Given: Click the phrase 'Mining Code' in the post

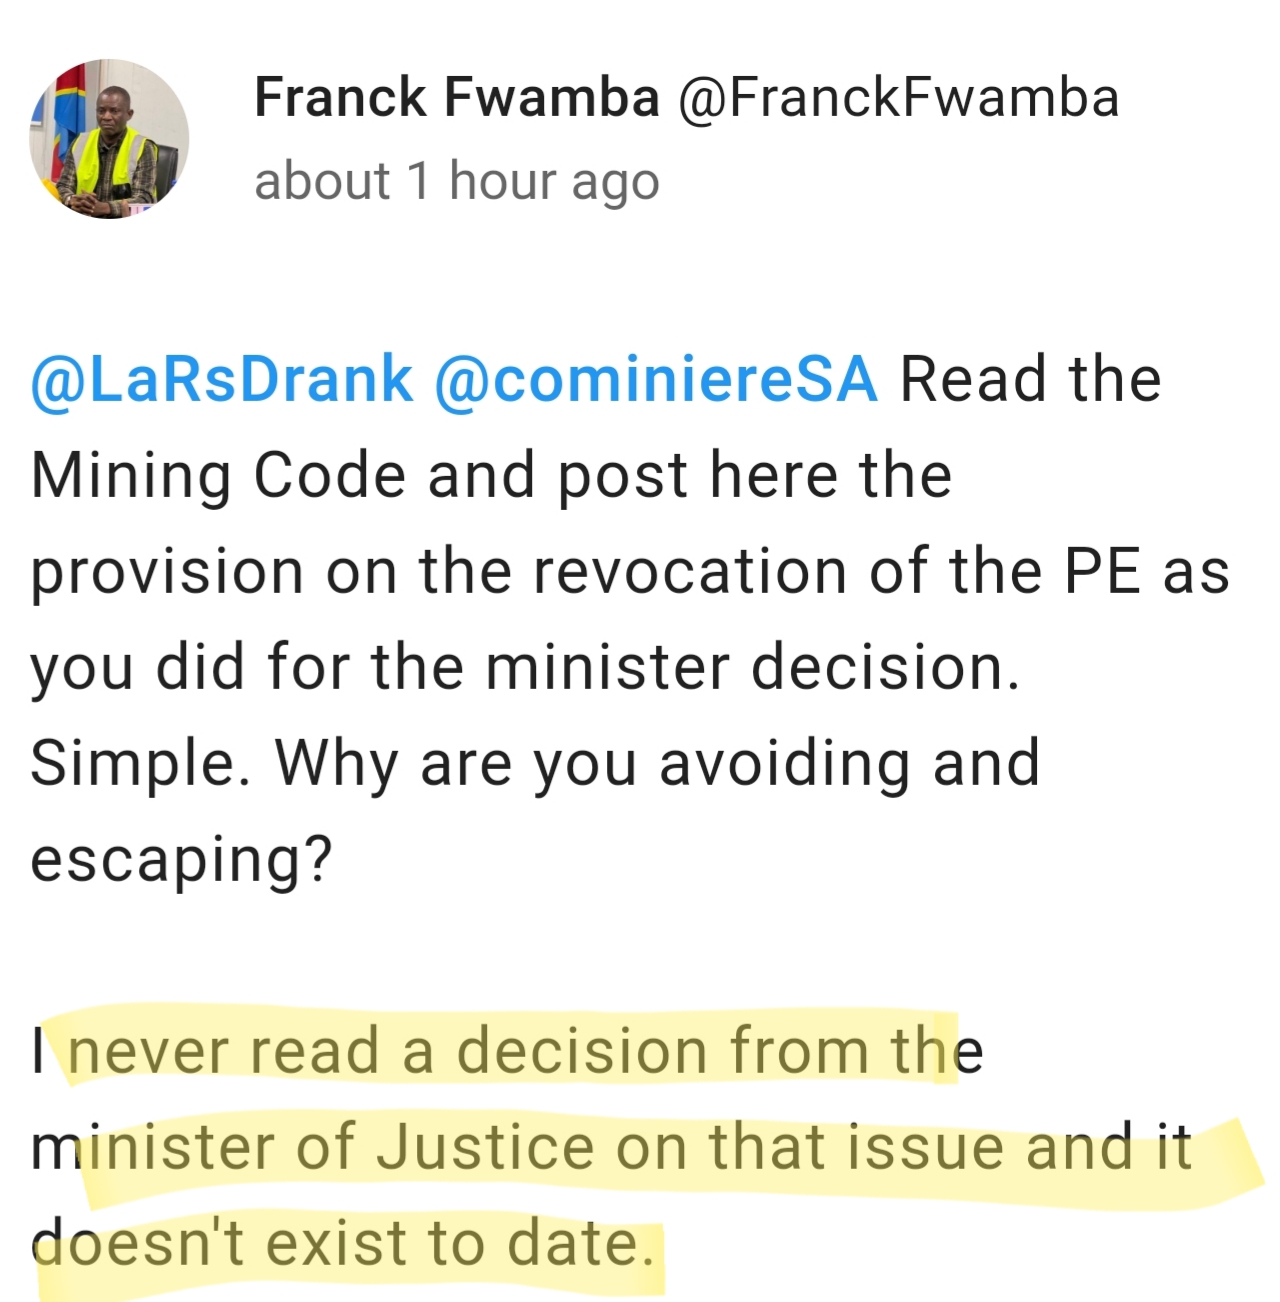Looking at the screenshot, I should tap(218, 475).
